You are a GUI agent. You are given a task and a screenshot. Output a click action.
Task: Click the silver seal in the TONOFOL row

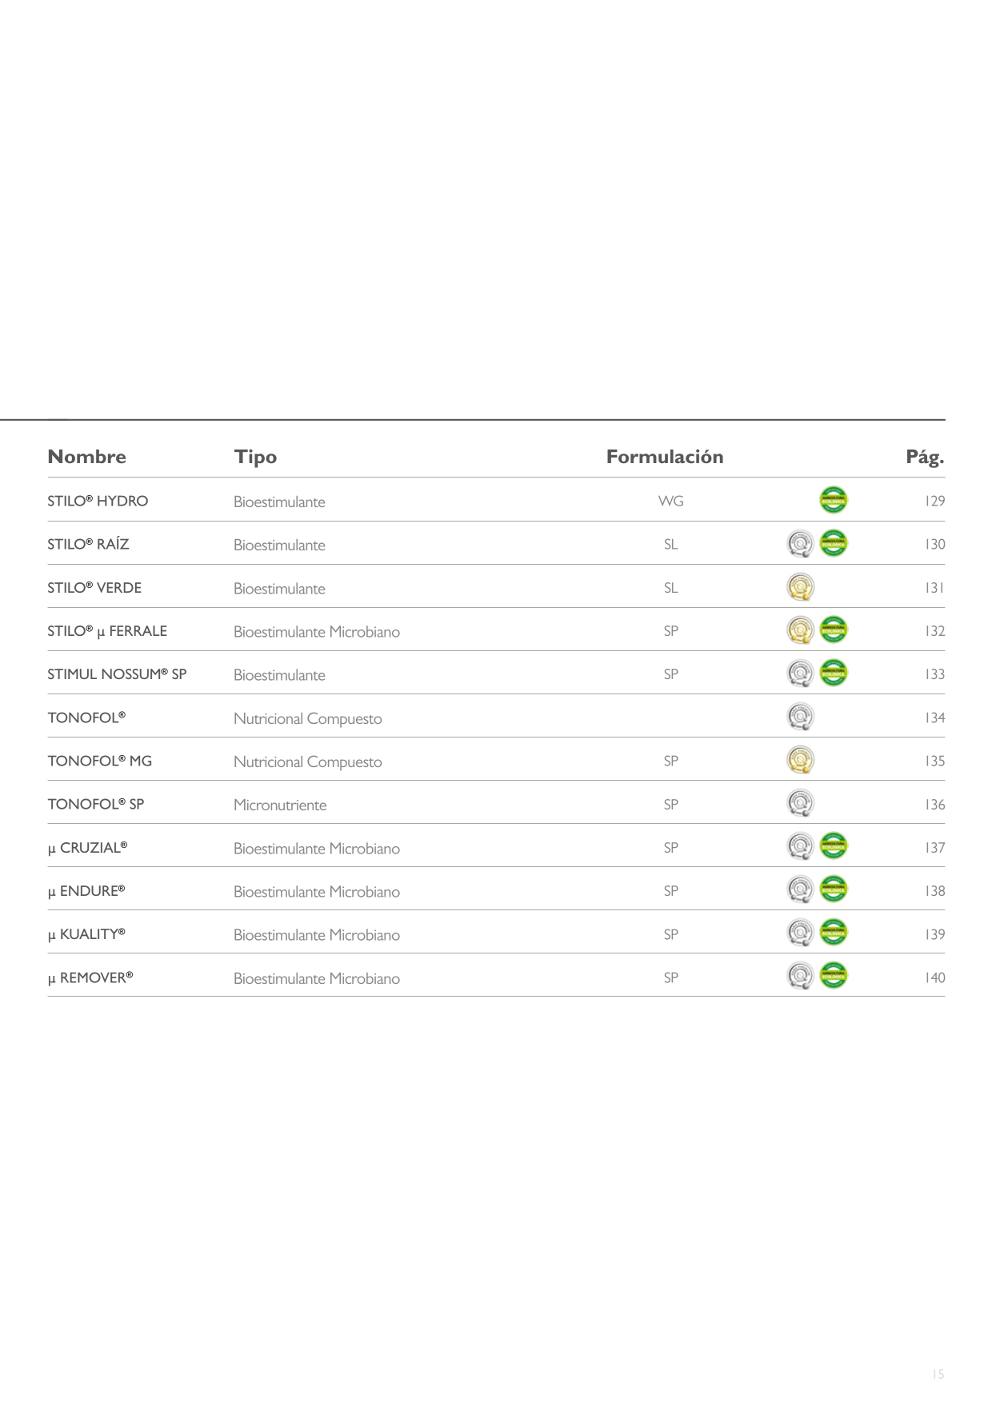click(800, 717)
